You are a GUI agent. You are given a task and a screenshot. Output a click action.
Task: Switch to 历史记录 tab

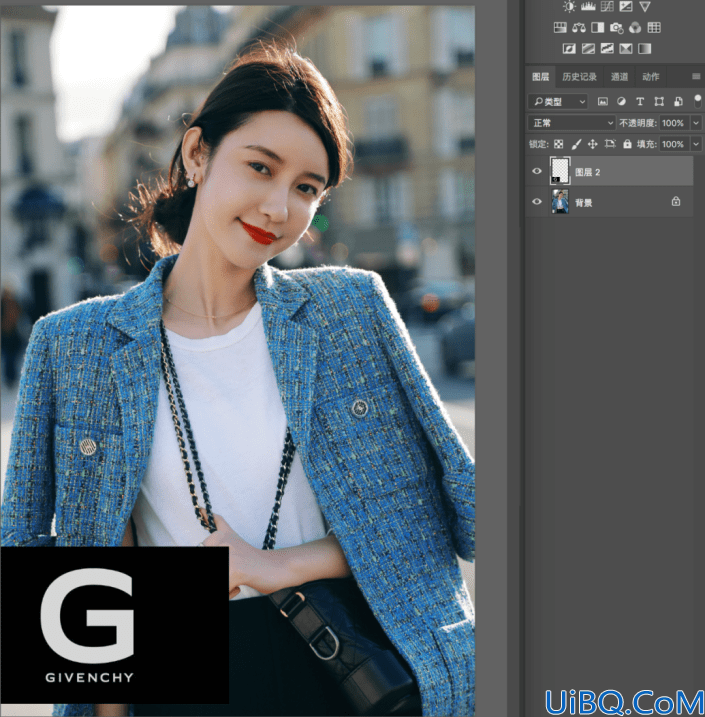pyautogui.click(x=579, y=77)
